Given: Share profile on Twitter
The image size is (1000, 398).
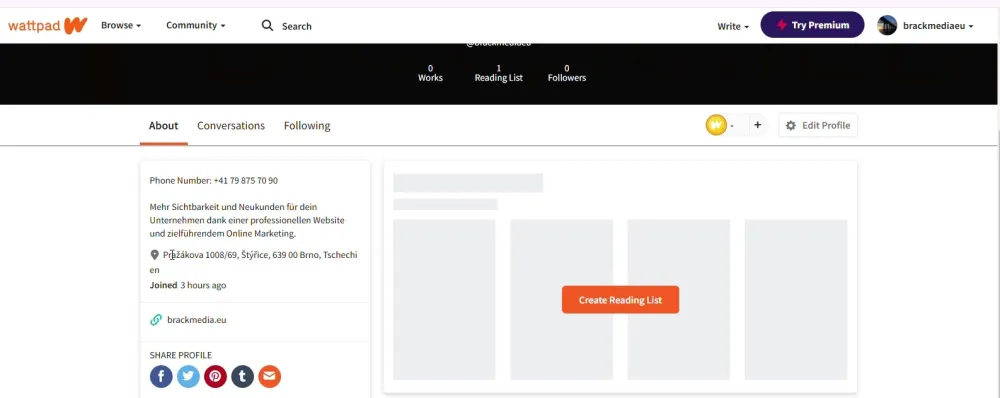Looking at the screenshot, I should point(188,376).
